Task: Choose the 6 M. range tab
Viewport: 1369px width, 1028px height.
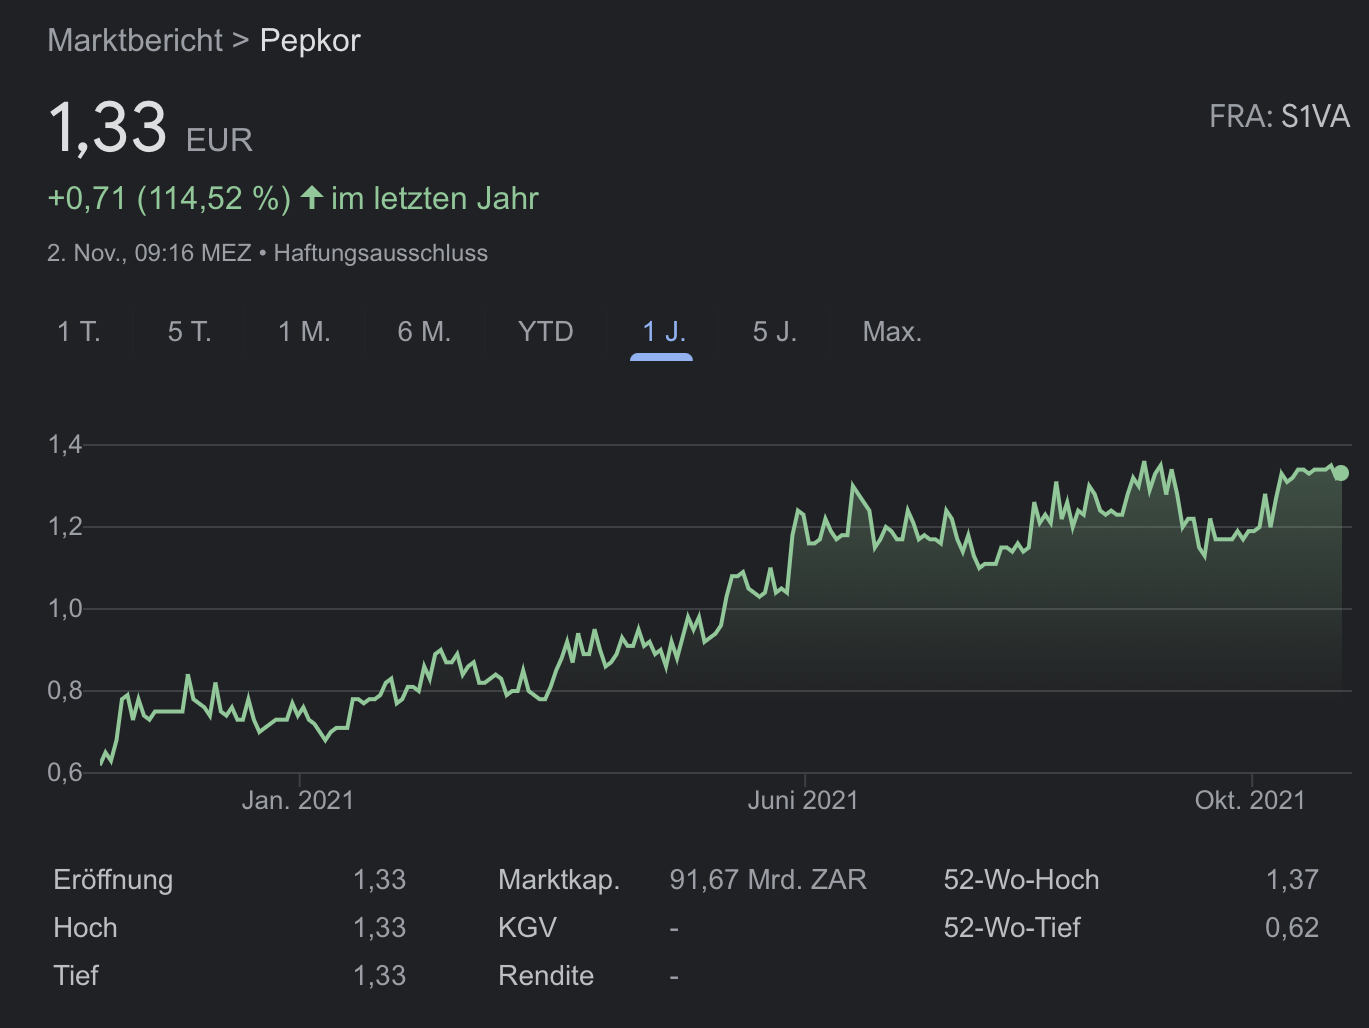Action: pos(424,332)
